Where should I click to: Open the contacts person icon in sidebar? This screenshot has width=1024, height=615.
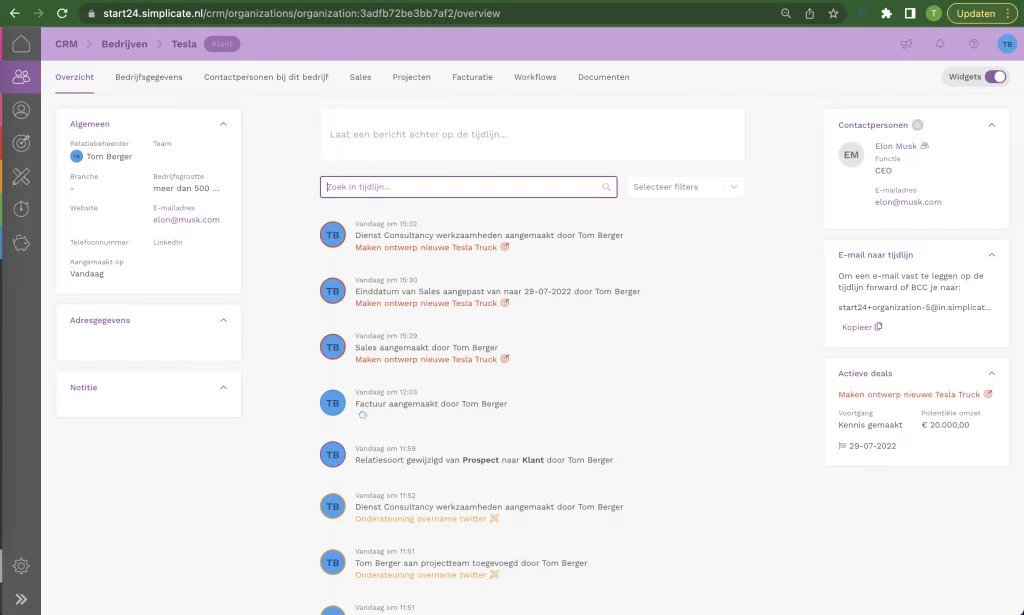pos(21,109)
